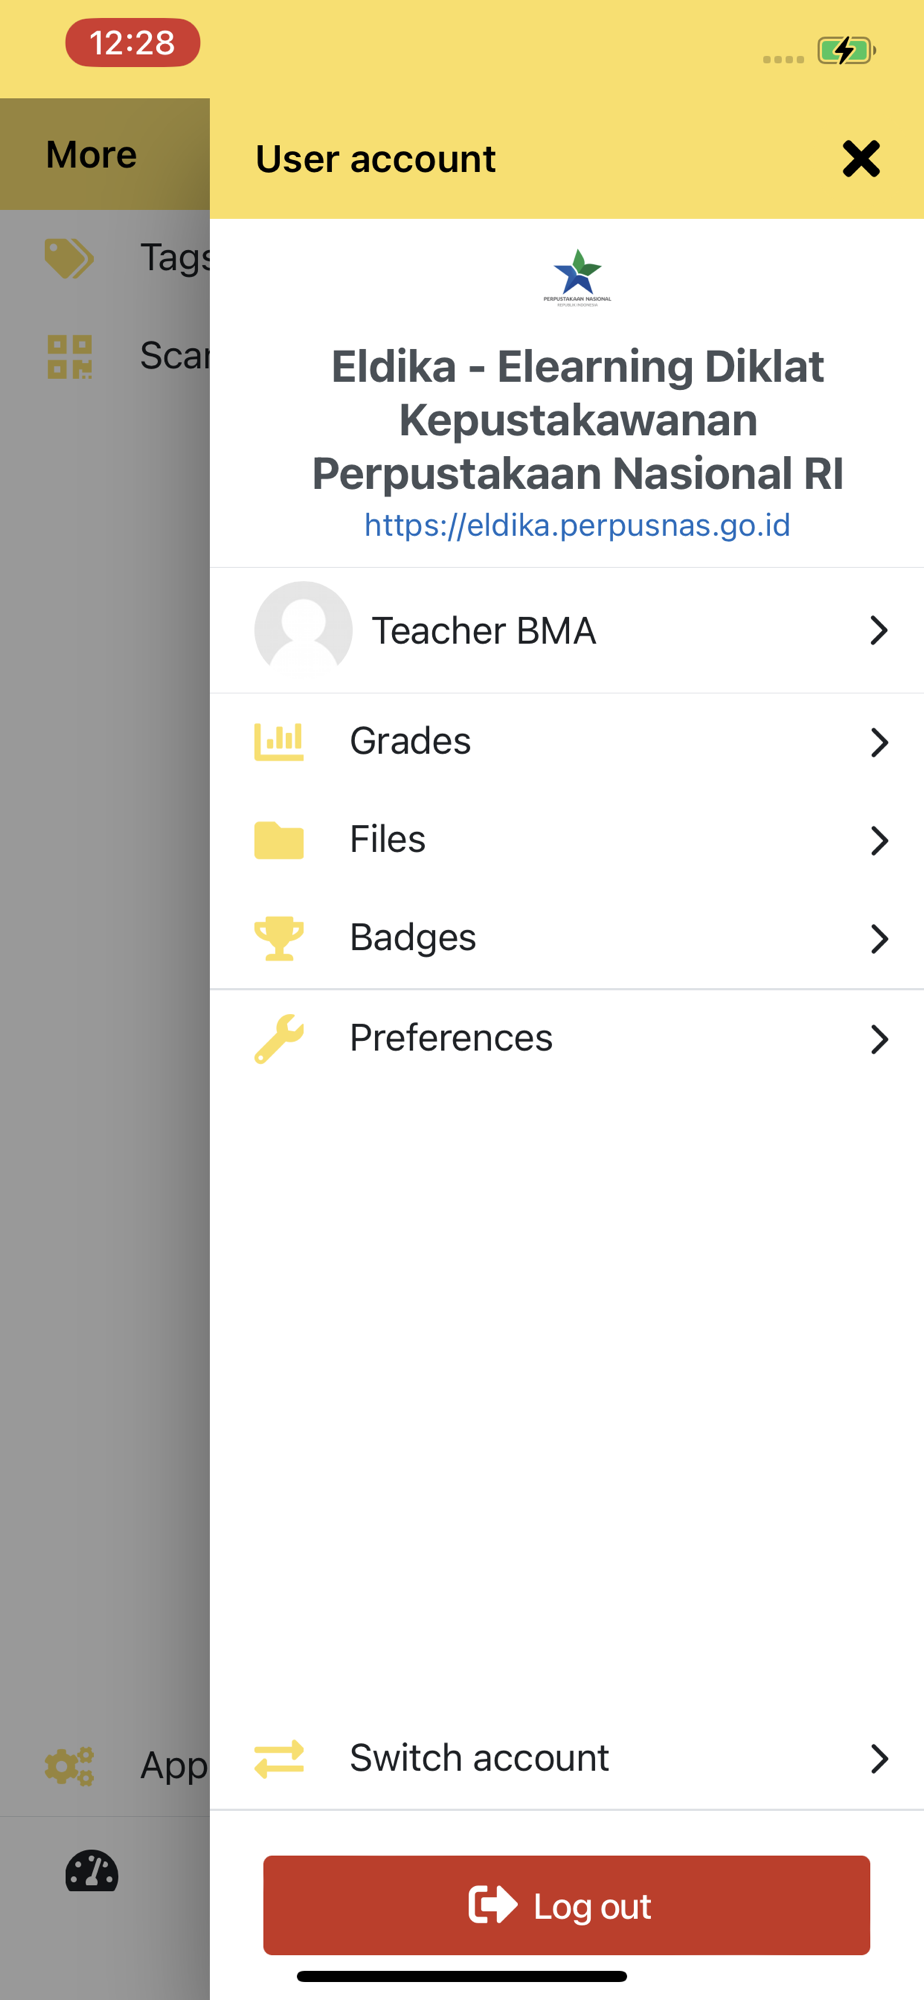Tap the Switch account arrows icon

click(x=279, y=1758)
